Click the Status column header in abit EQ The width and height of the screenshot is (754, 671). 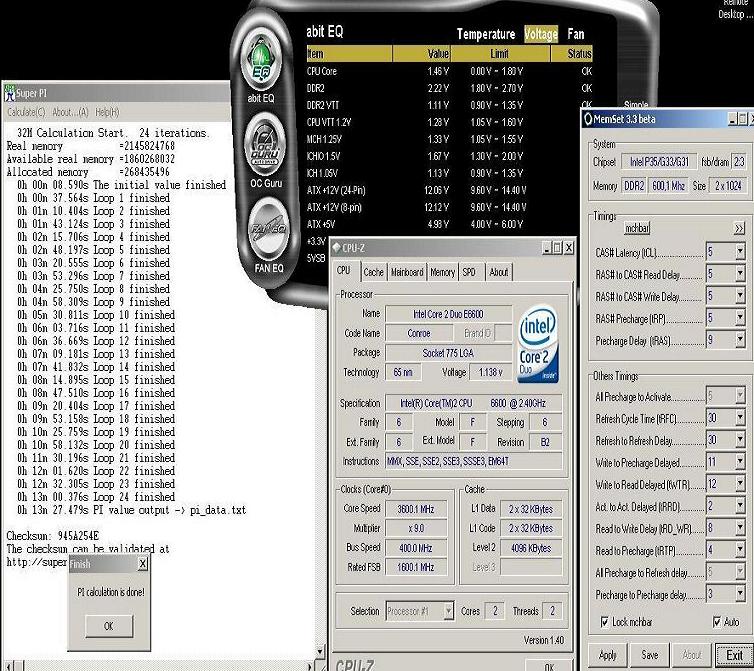point(572,54)
